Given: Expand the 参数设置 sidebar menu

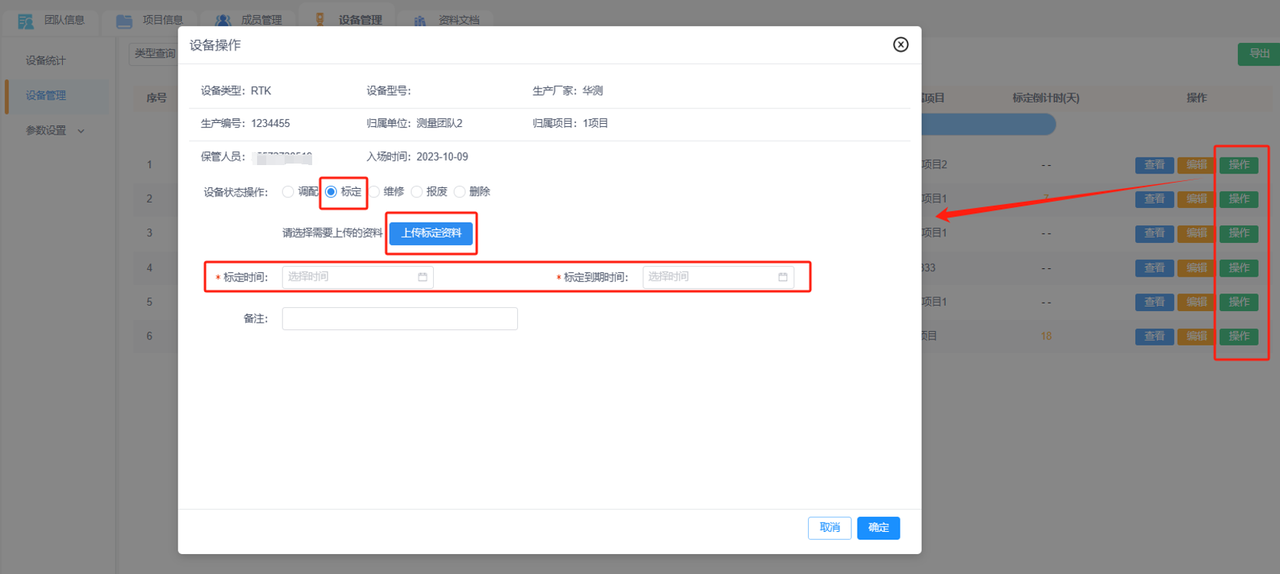Looking at the screenshot, I should click(55, 130).
